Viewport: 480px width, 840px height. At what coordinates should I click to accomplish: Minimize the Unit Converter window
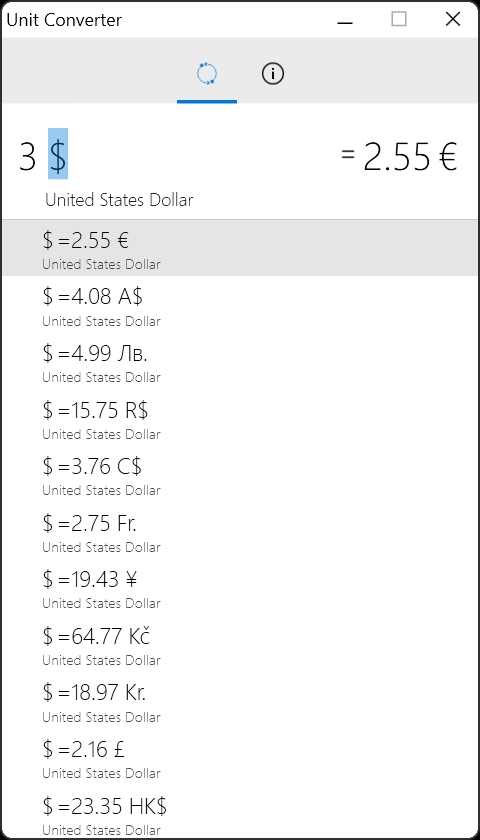click(x=346, y=20)
